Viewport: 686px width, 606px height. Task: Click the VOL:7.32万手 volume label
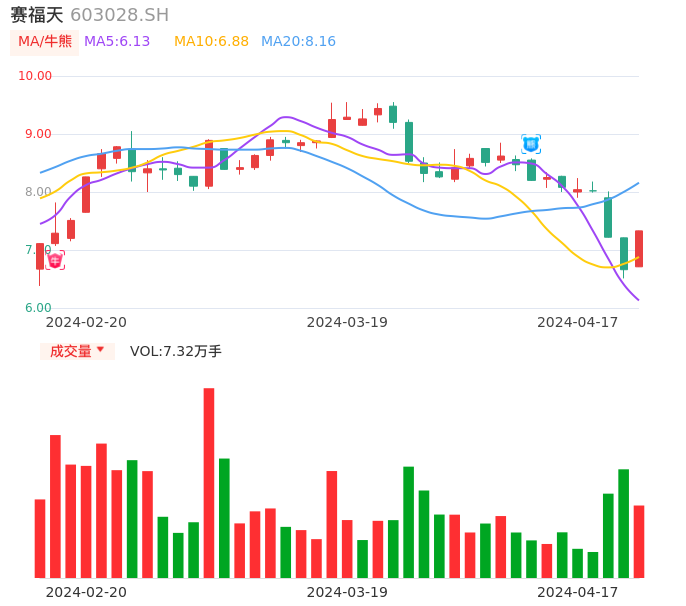coord(176,351)
